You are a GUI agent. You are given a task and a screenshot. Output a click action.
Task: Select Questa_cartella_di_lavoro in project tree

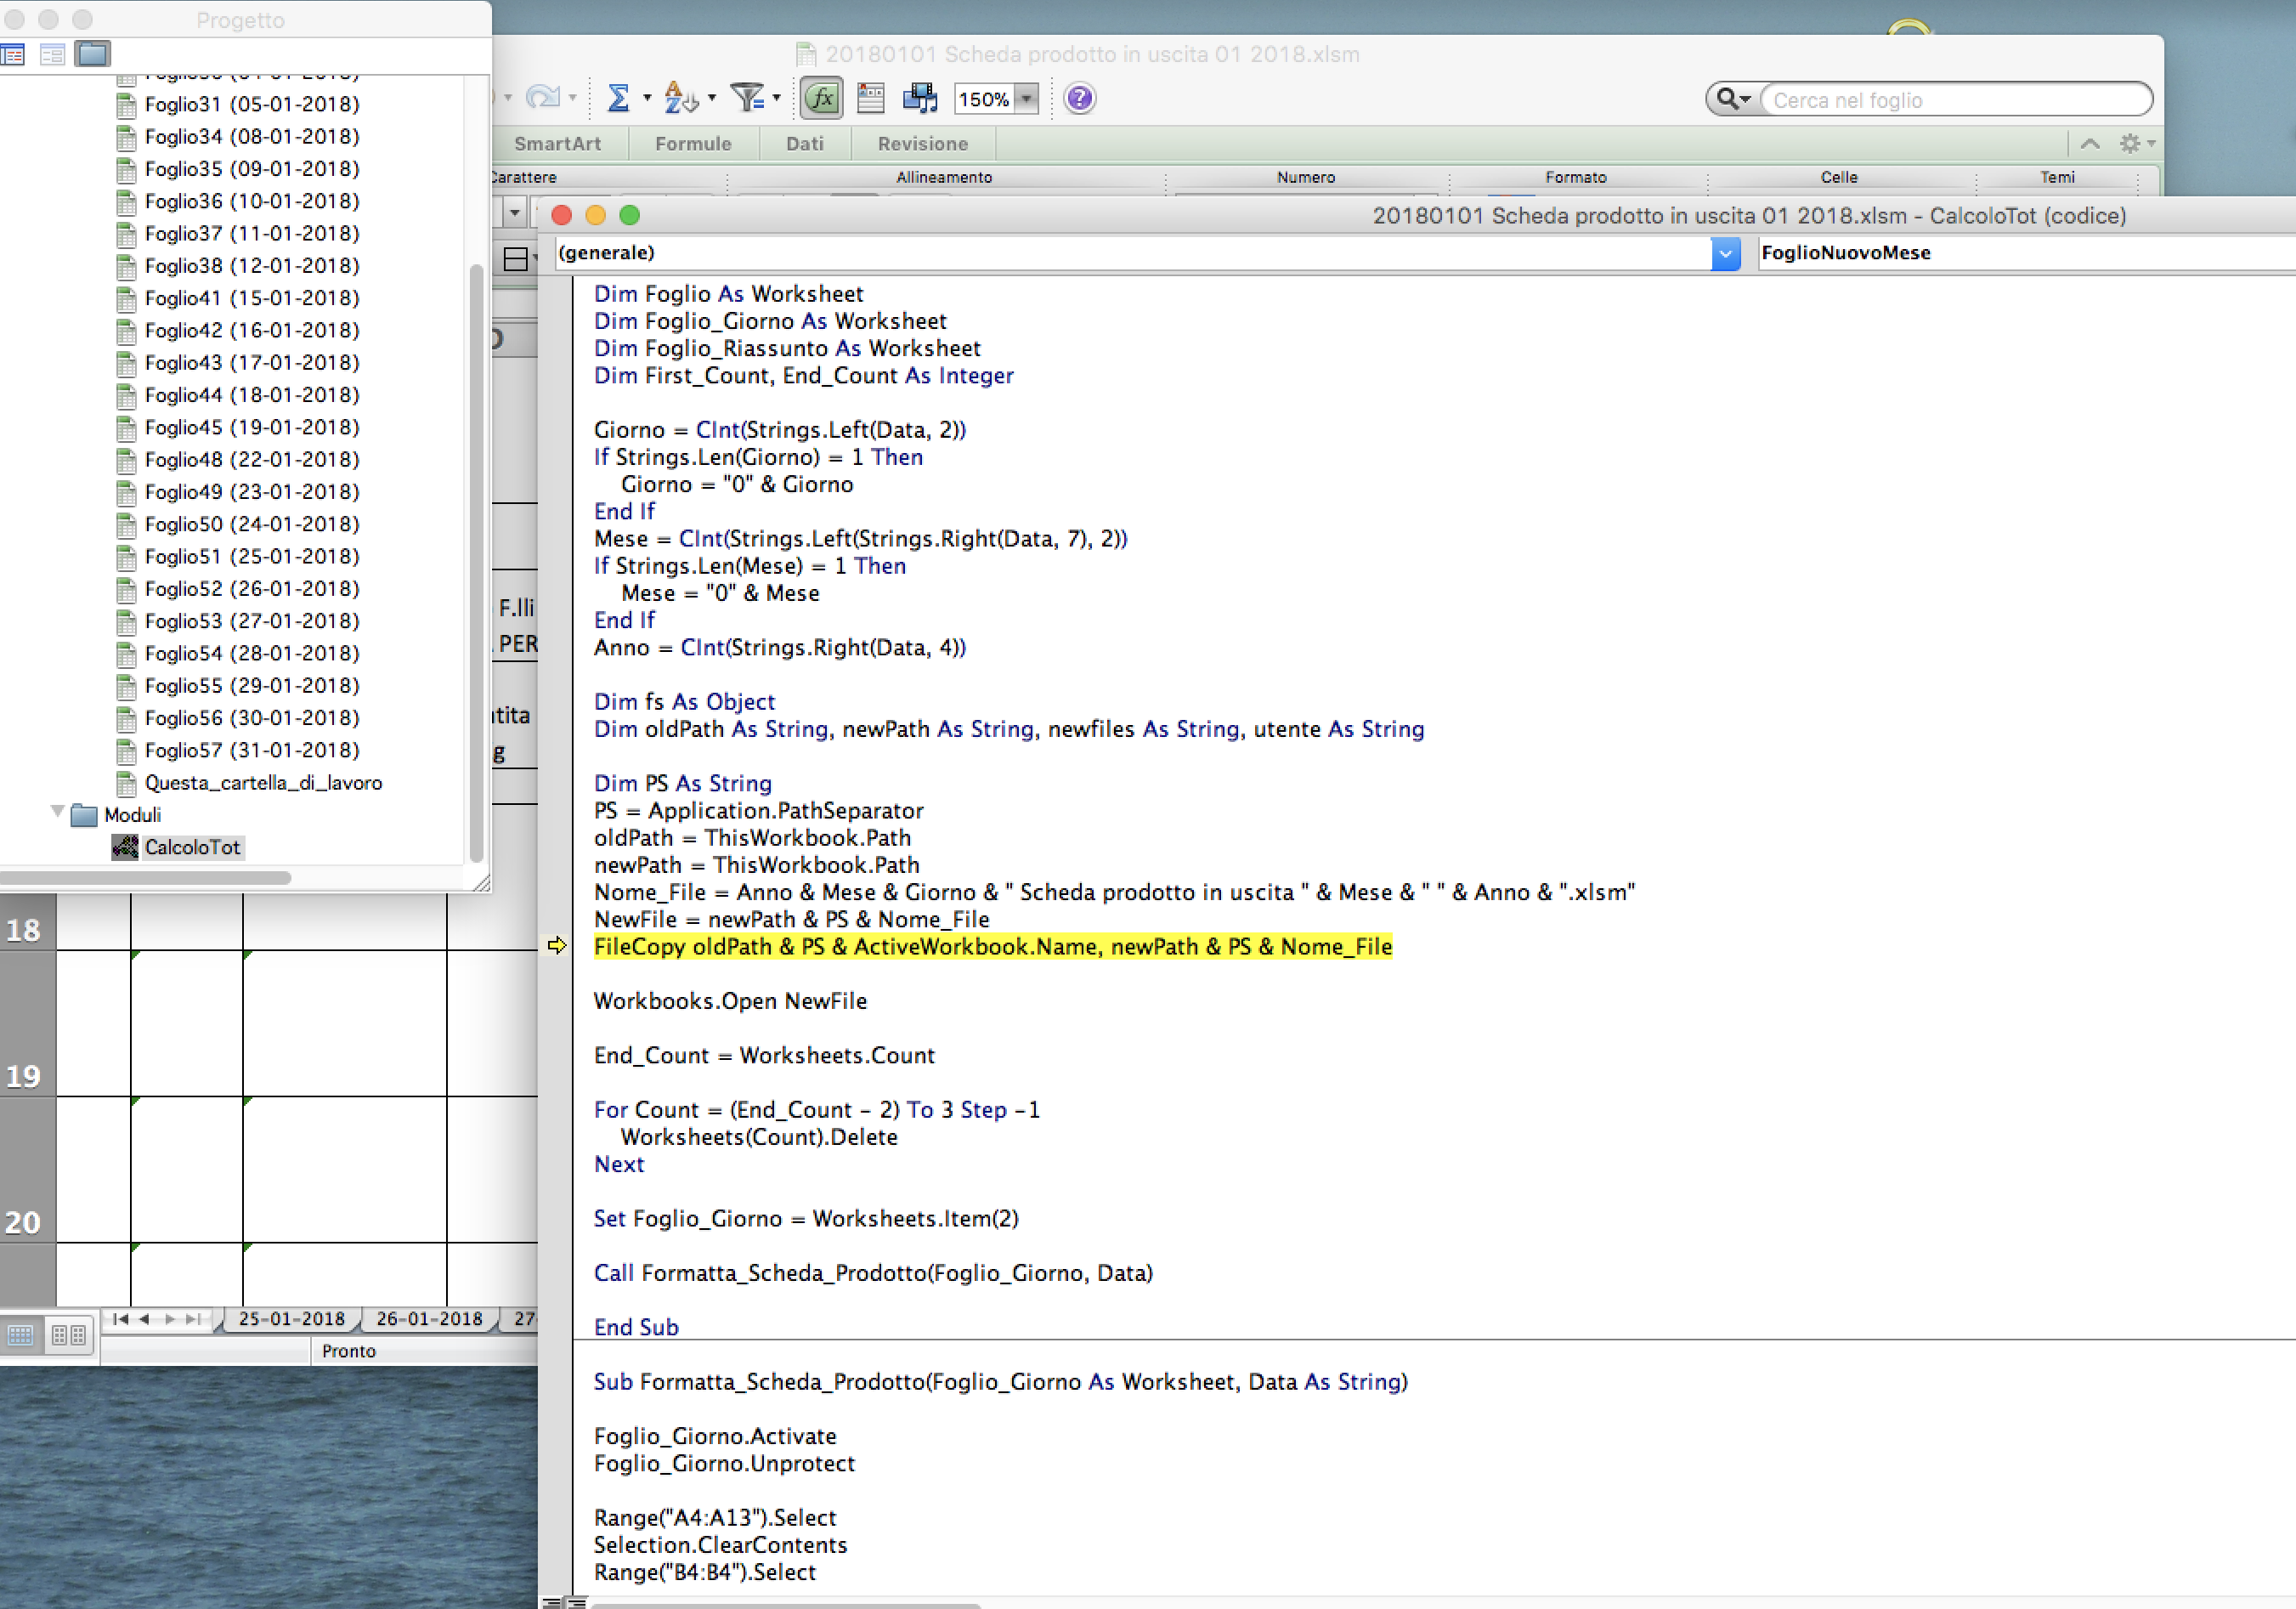pyautogui.click(x=262, y=783)
